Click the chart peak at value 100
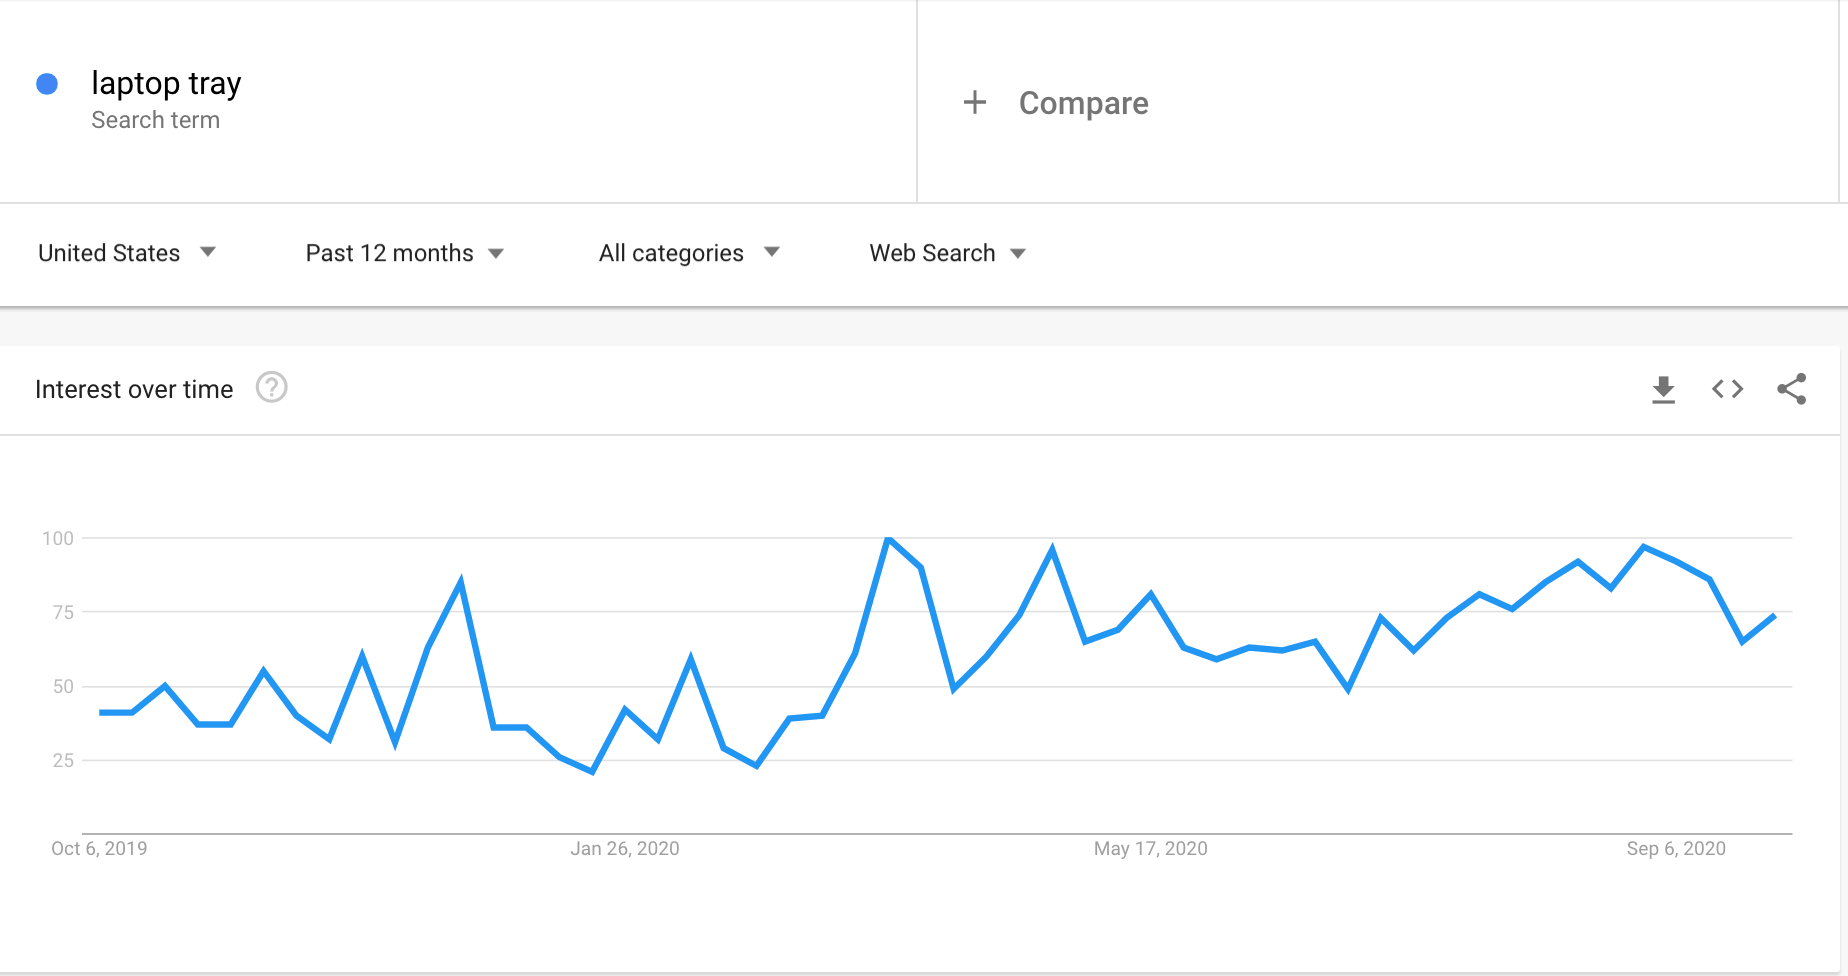 coord(888,539)
